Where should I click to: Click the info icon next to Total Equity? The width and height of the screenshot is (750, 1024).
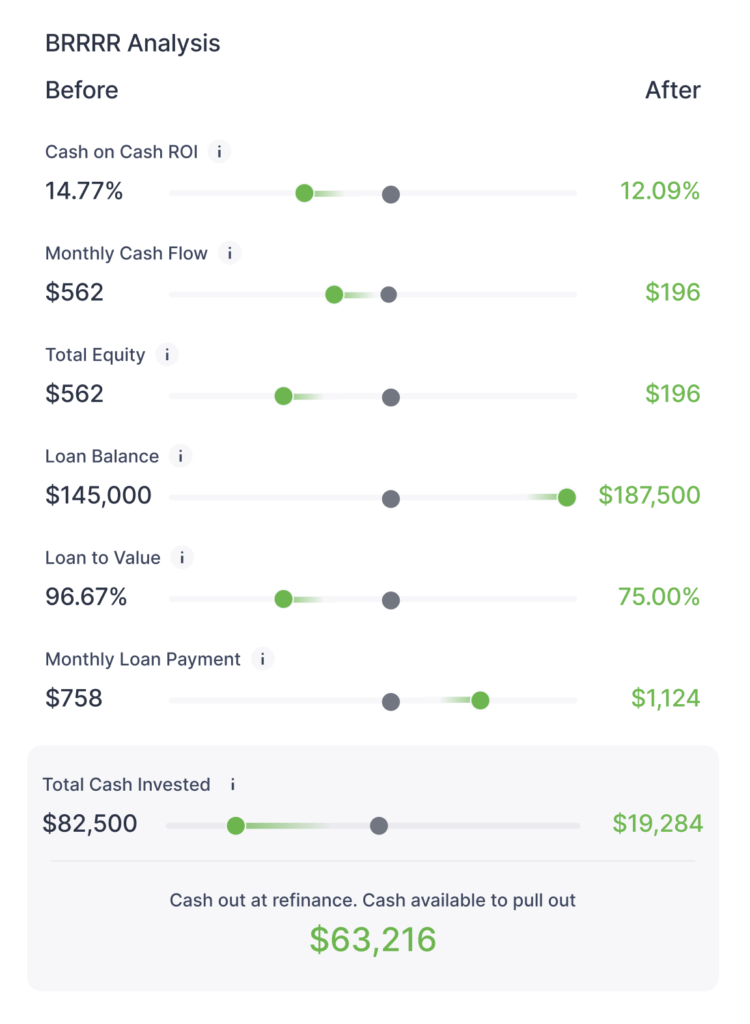point(167,355)
